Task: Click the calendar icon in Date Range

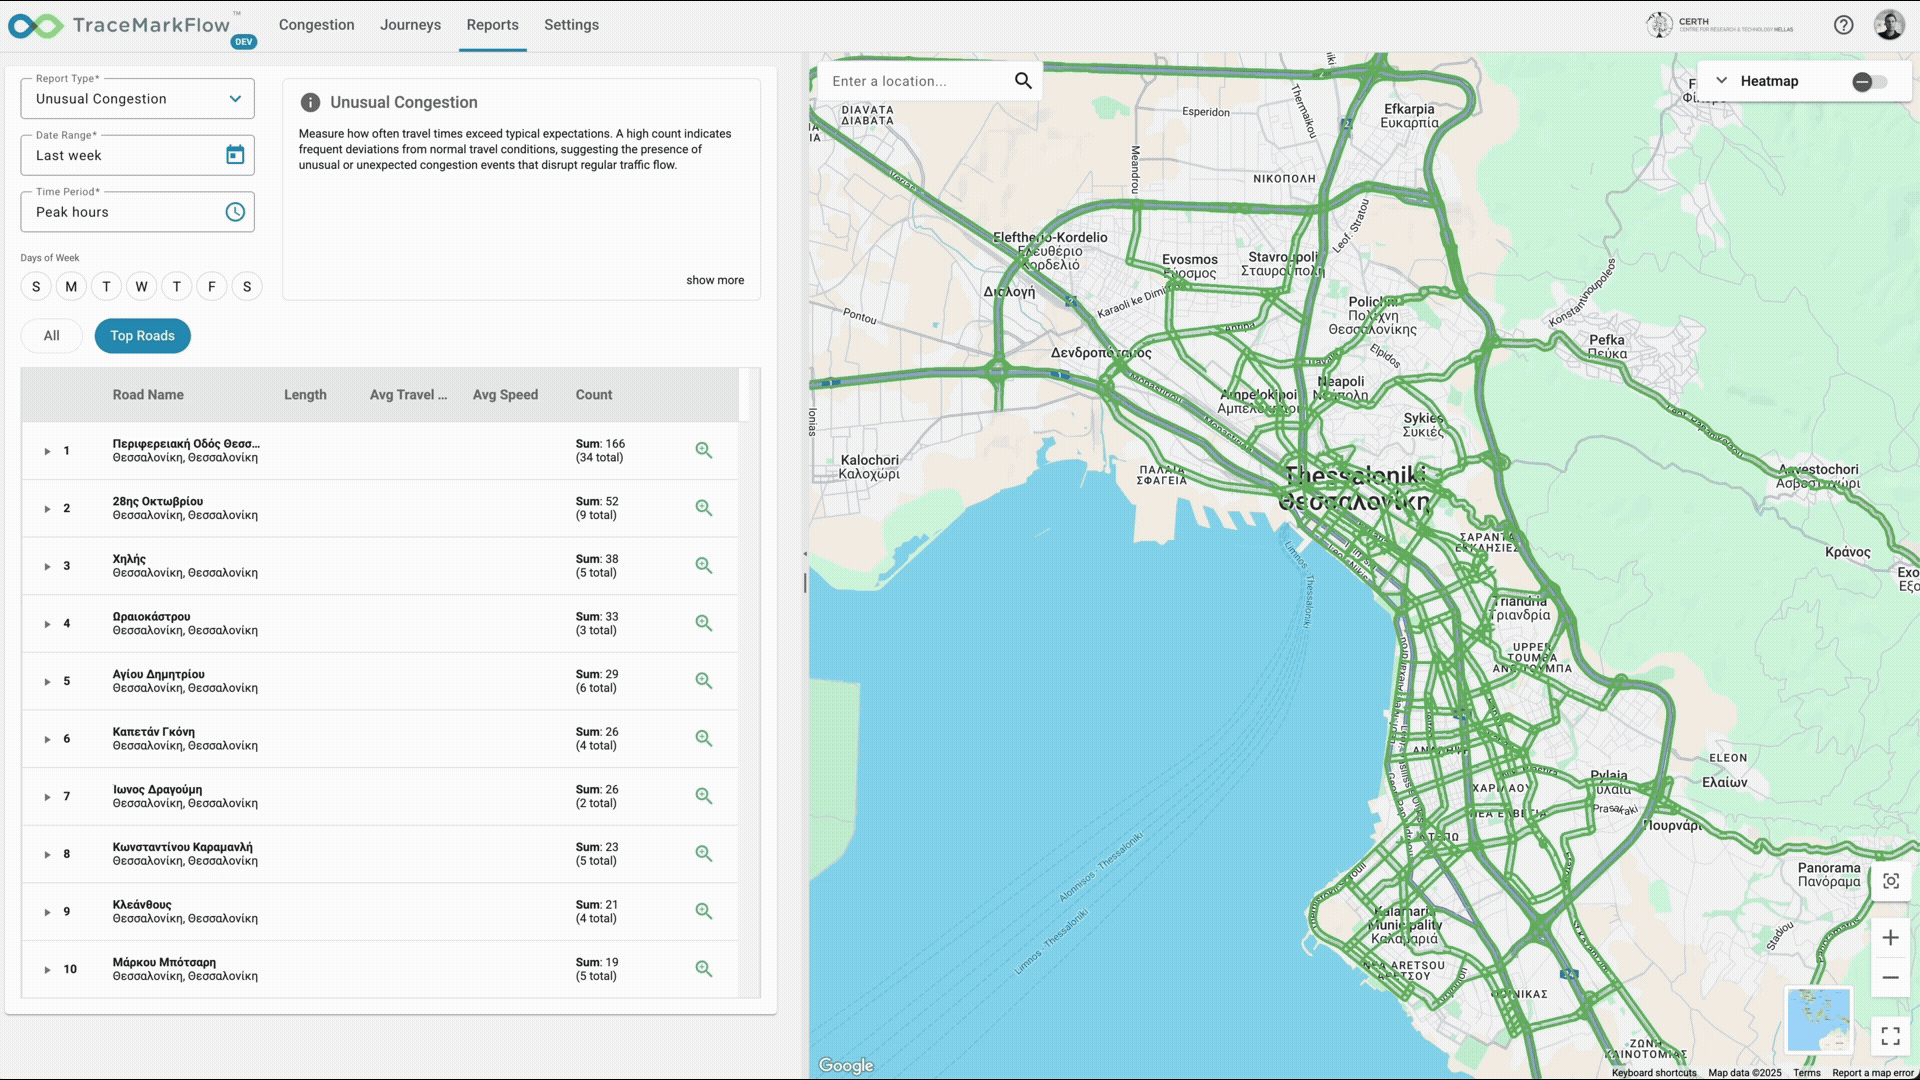Action: click(x=235, y=155)
